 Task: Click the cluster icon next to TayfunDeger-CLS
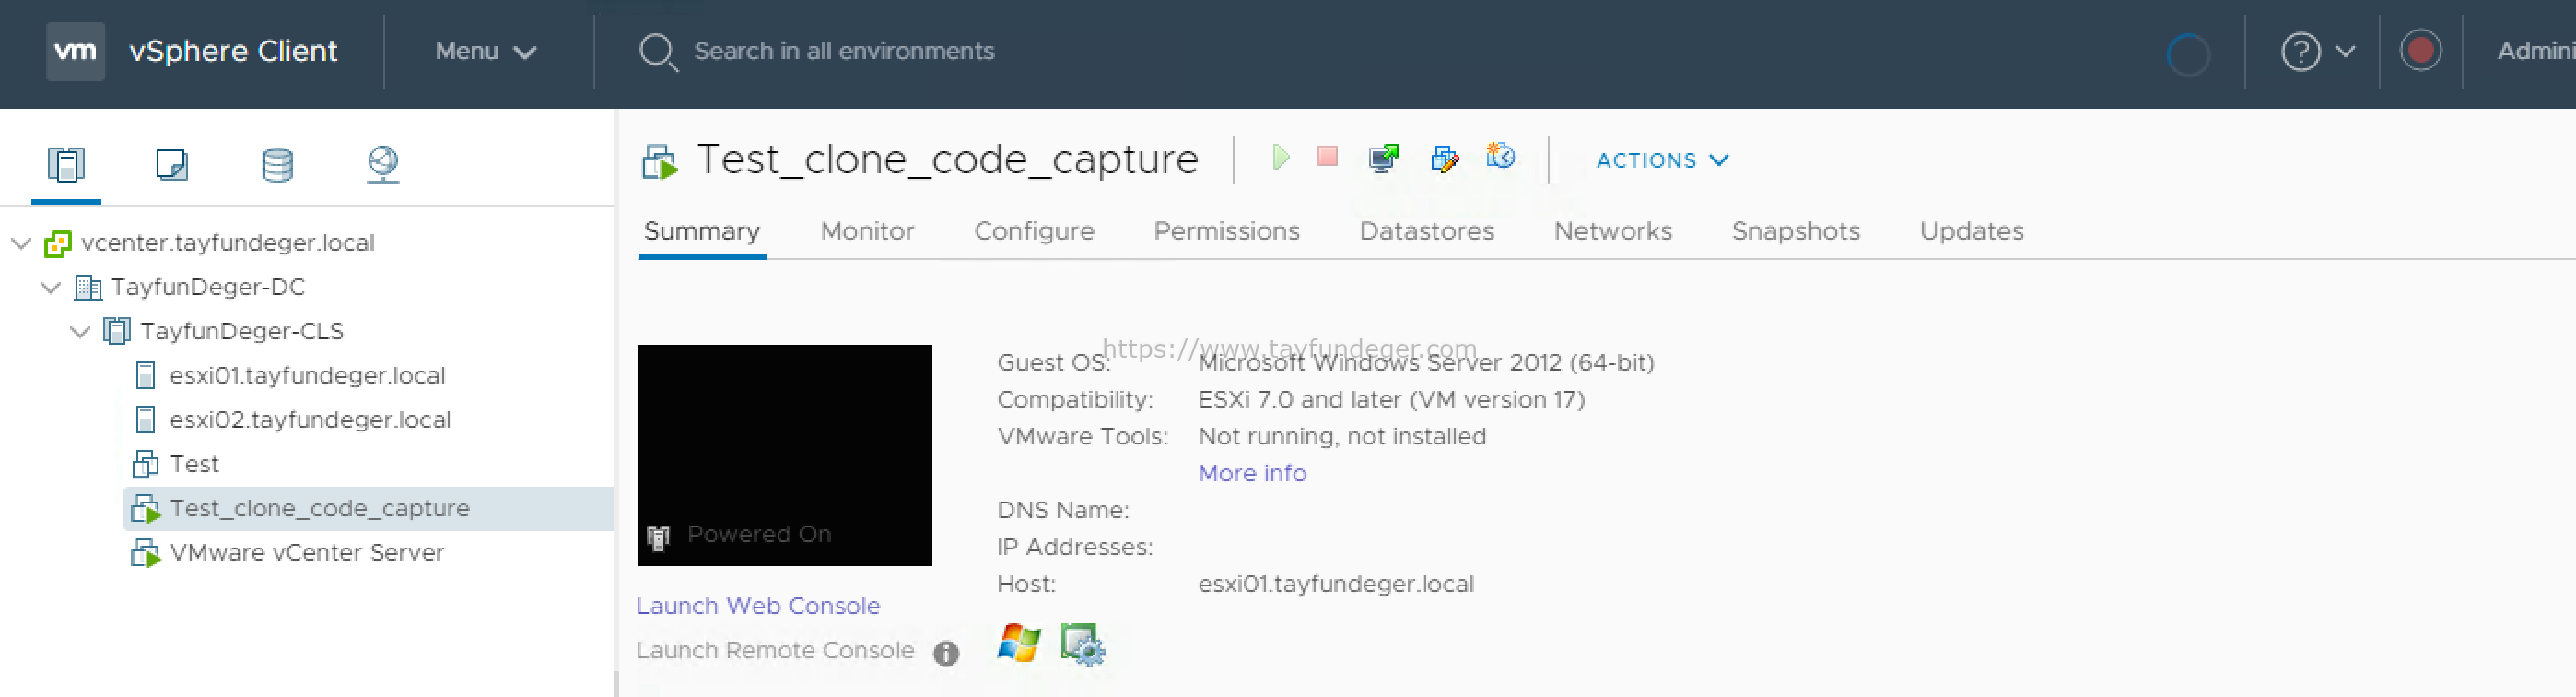click(117, 331)
